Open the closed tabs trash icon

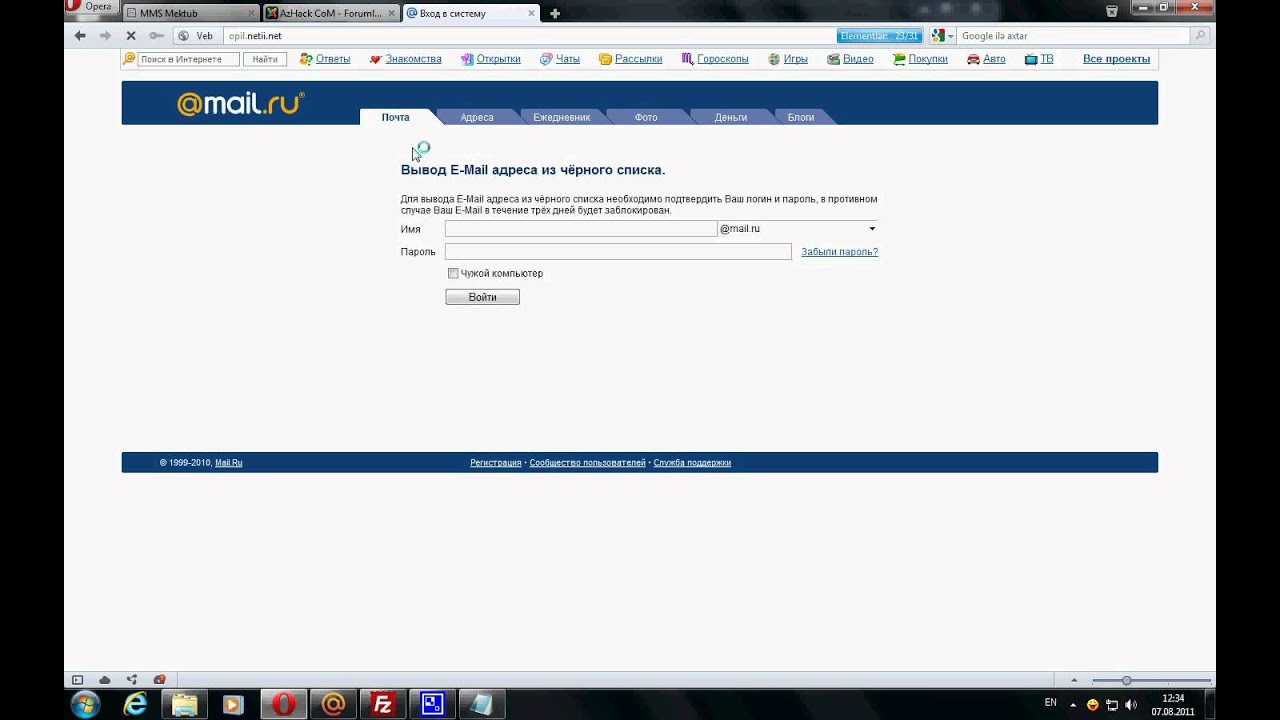1112,11
